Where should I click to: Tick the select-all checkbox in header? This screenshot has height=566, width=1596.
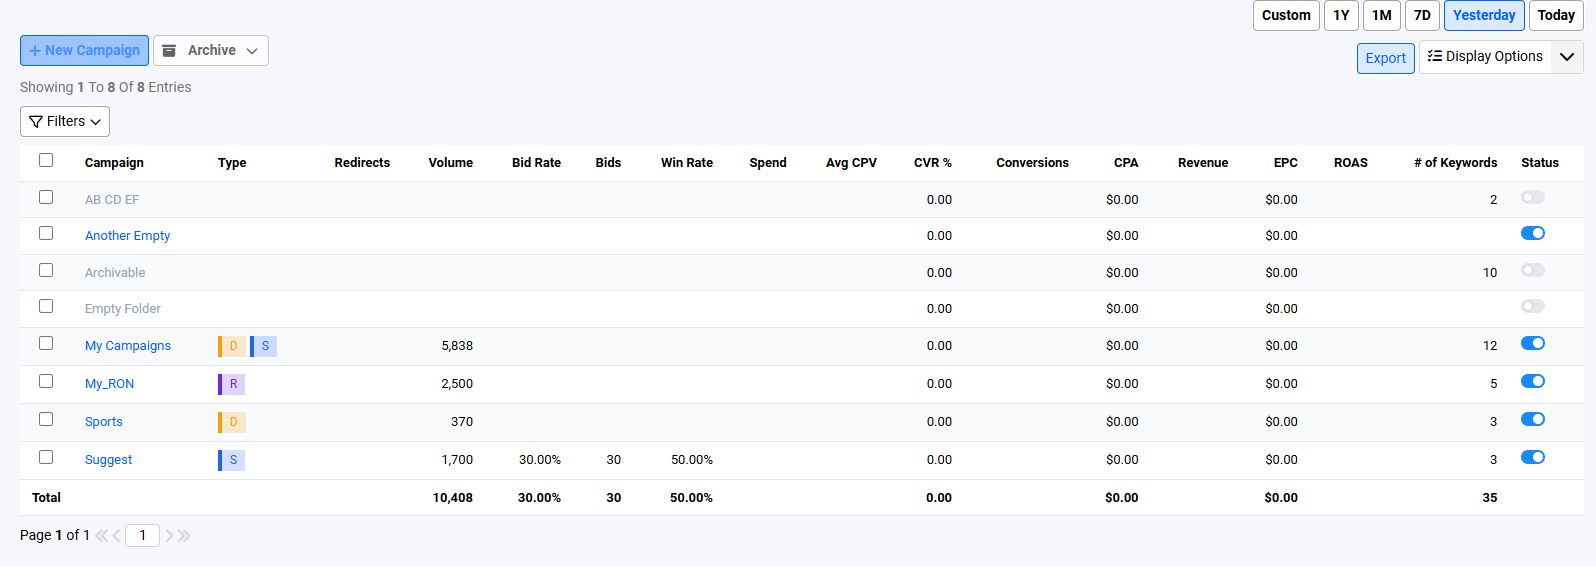[x=46, y=160]
